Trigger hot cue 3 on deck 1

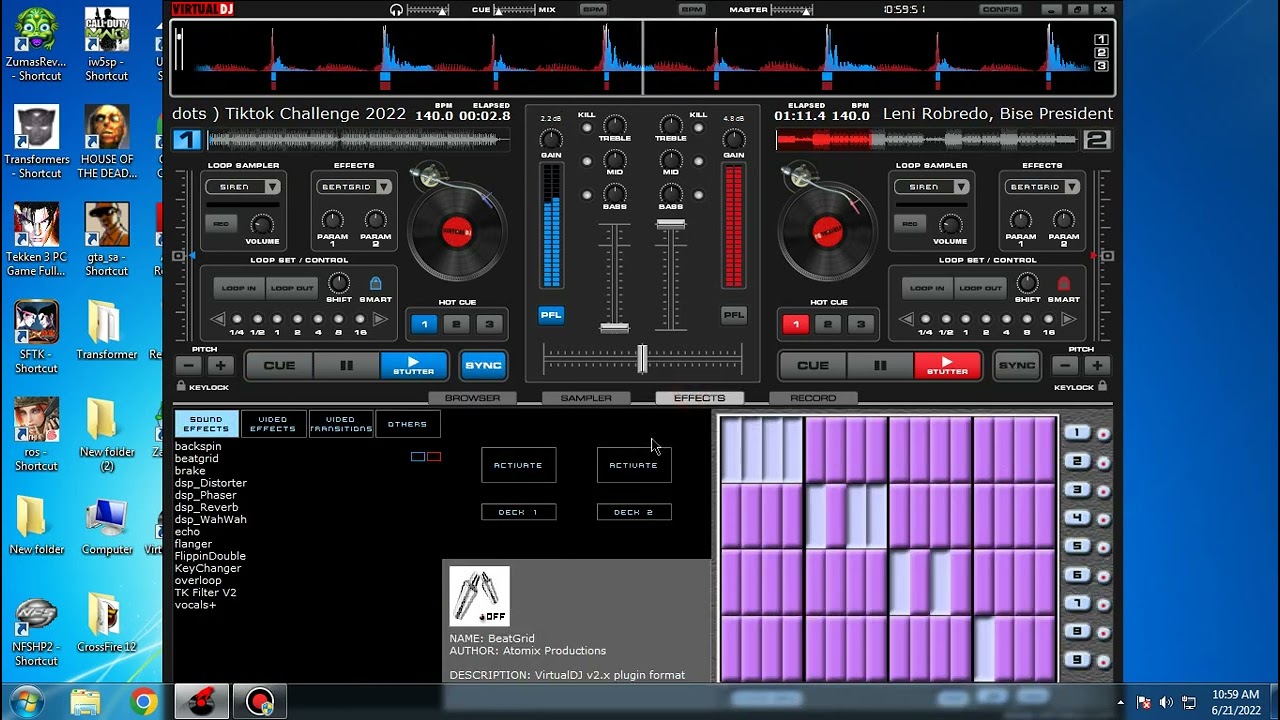point(489,324)
